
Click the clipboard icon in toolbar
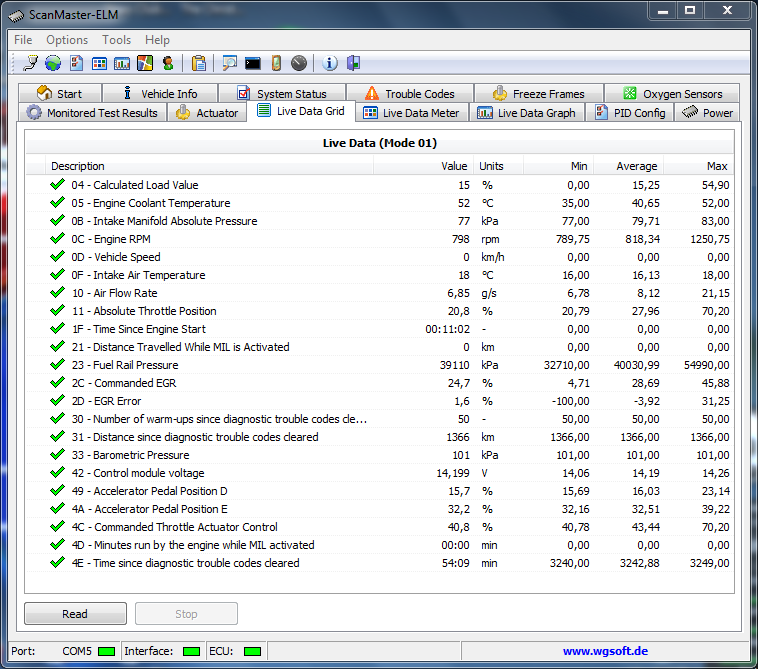coord(199,63)
